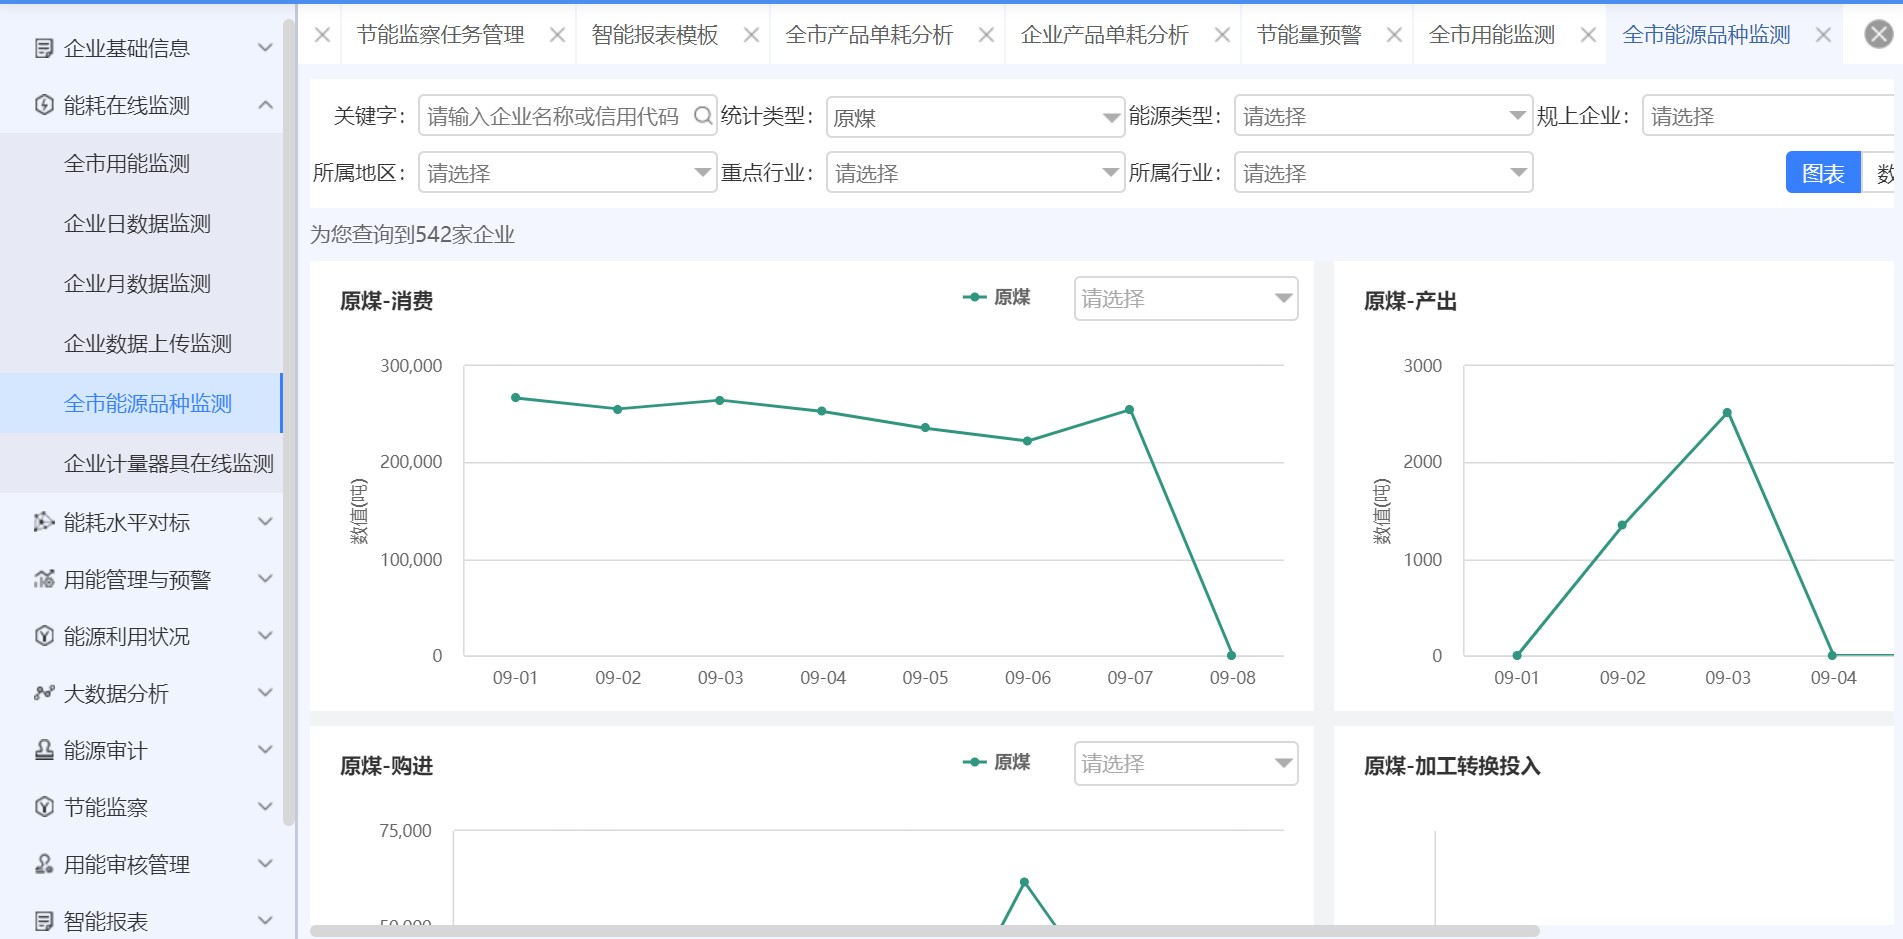Click the 大数据分析 sidebar icon

pyautogui.click(x=44, y=693)
